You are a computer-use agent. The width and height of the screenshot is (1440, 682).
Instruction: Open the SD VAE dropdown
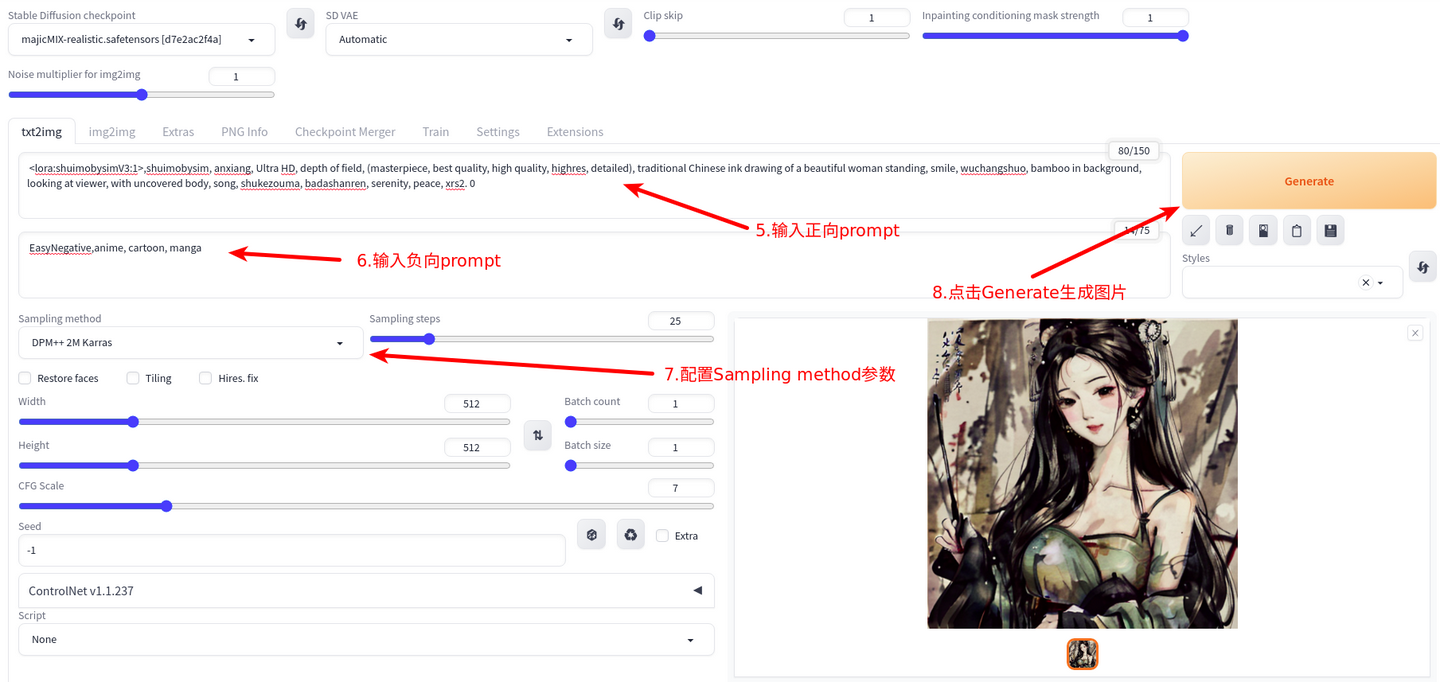click(x=459, y=39)
